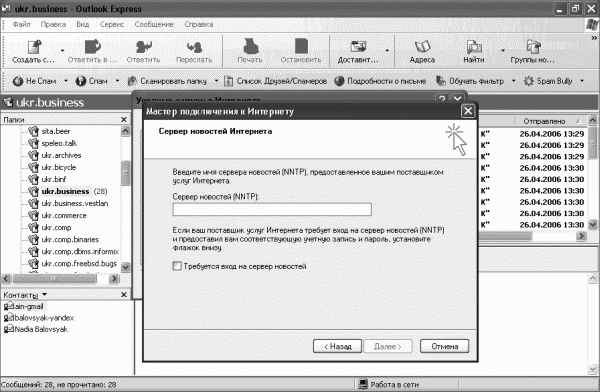This screenshot has height=392, width=600.
Task: Open the Файл menu
Action: click(21, 24)
